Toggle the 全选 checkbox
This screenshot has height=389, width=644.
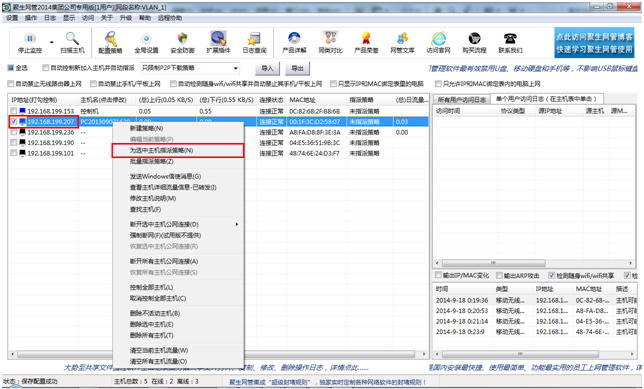click(11, 68)
